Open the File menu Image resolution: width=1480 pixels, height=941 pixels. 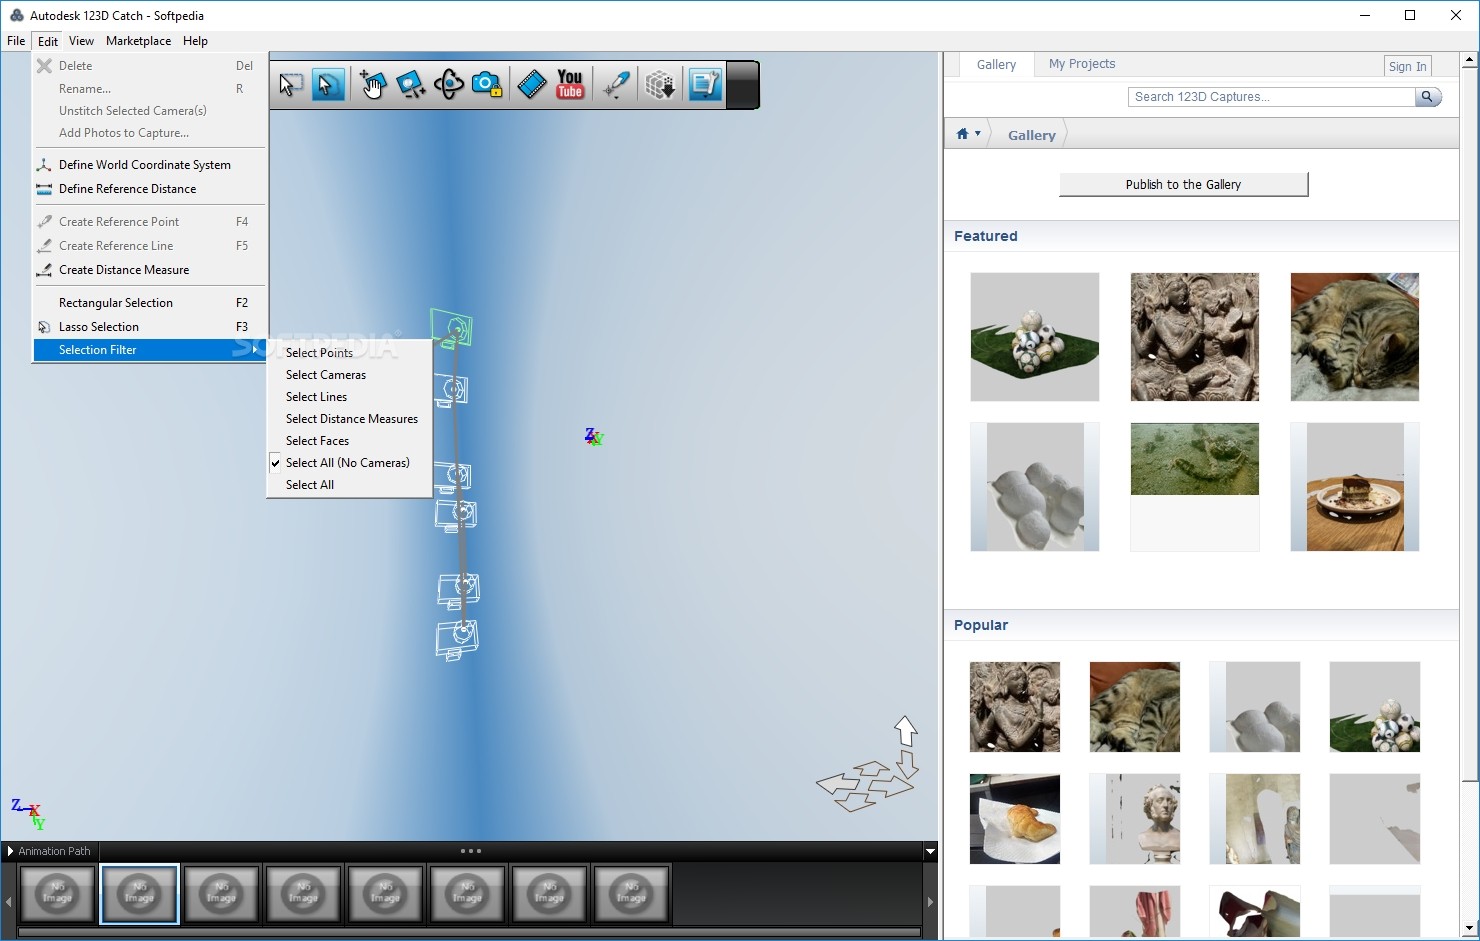(x=16, y=41)
